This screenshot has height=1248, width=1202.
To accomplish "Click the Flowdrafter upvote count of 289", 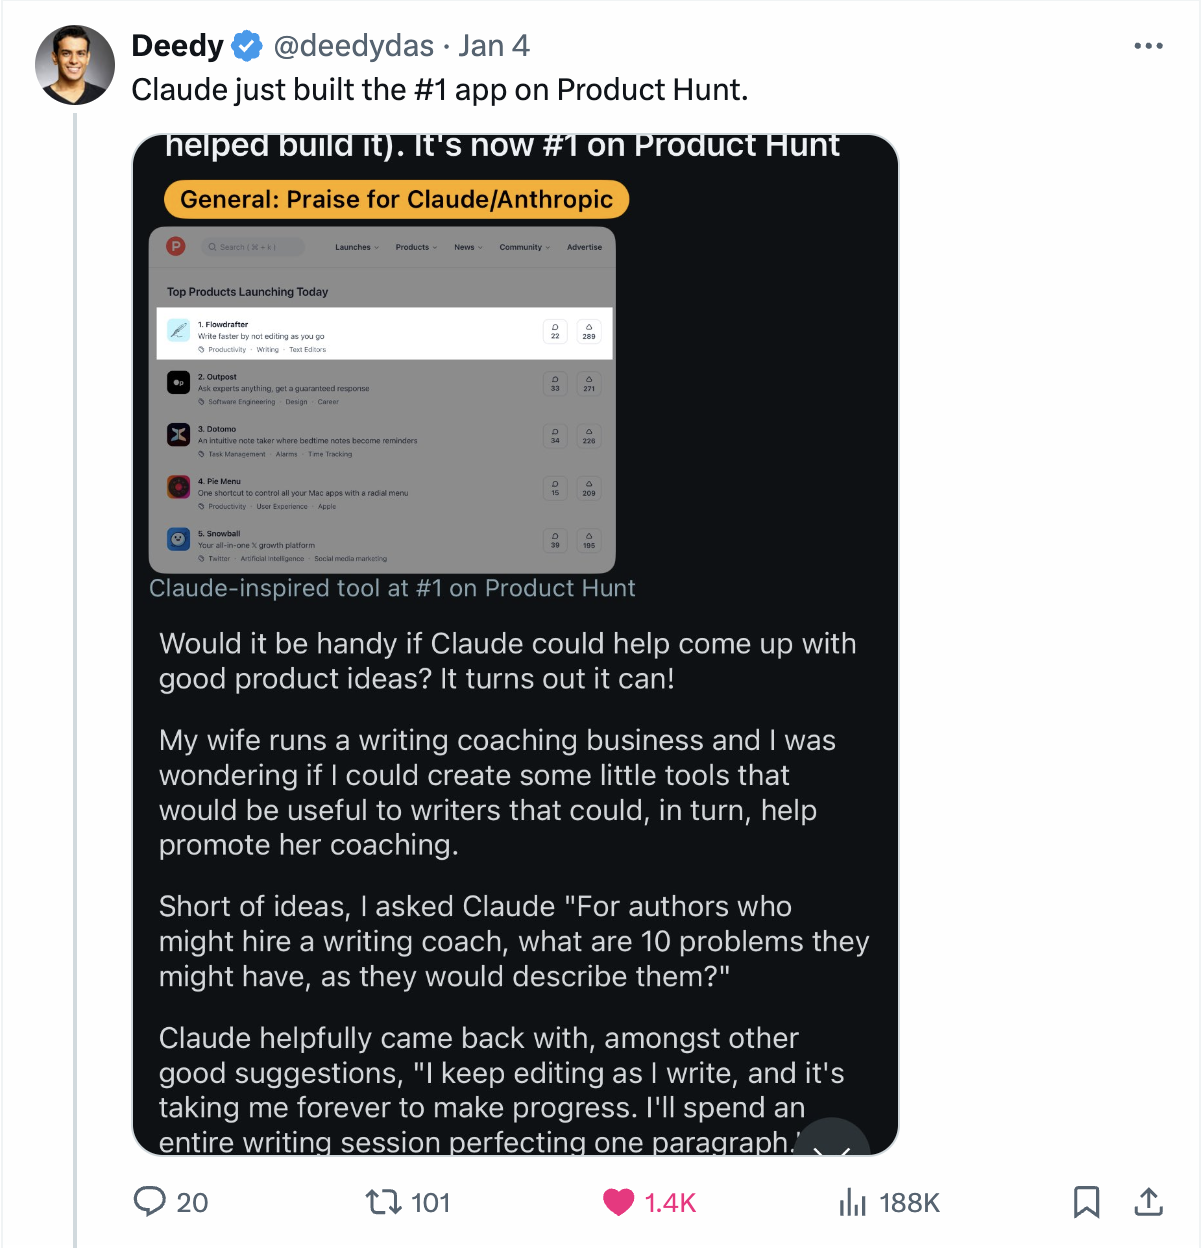I will [x=589, y=331].
